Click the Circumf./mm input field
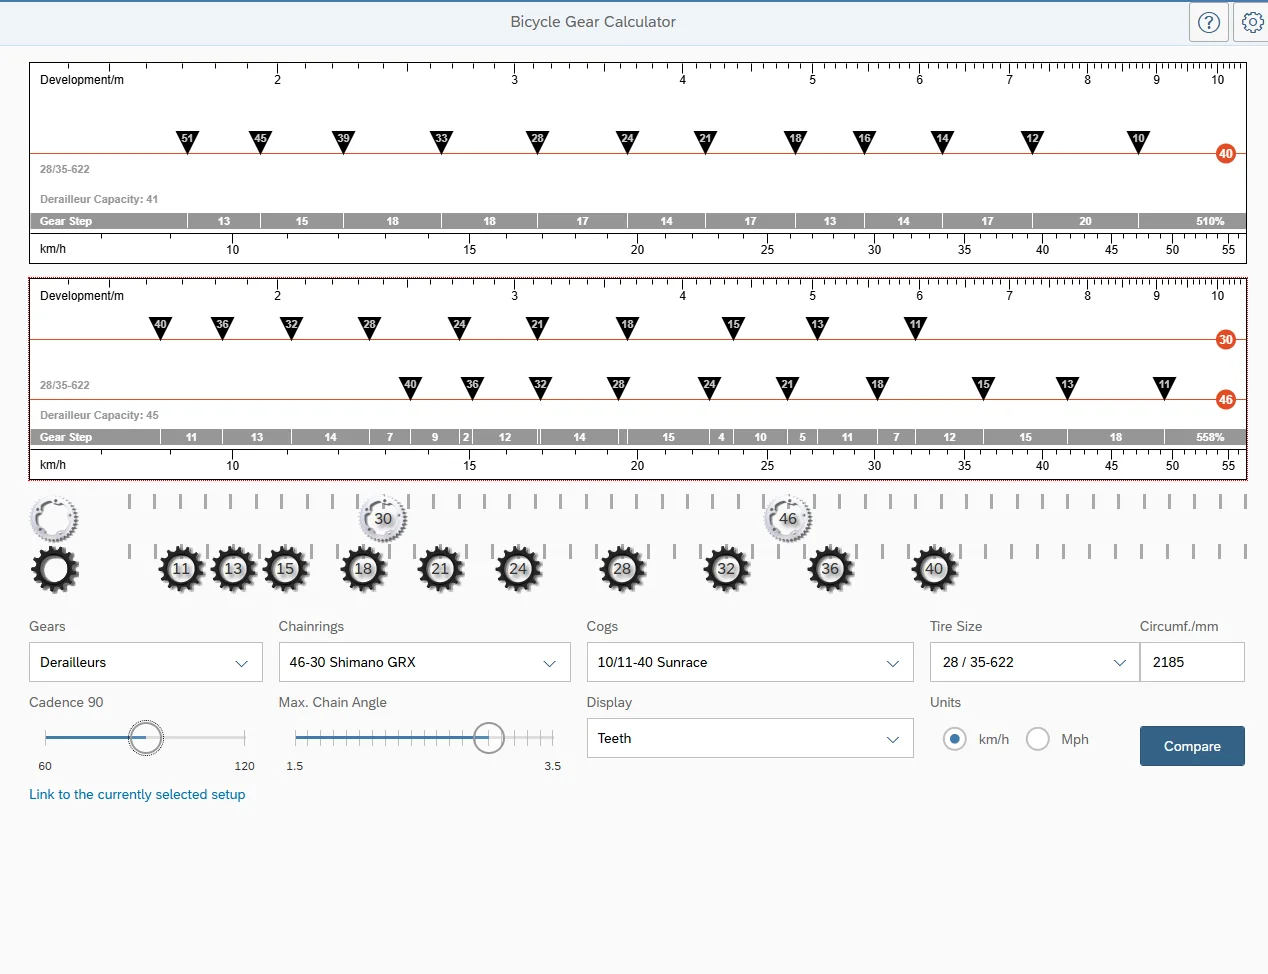The image size is (1268, 974). [x=1192, y=662]
